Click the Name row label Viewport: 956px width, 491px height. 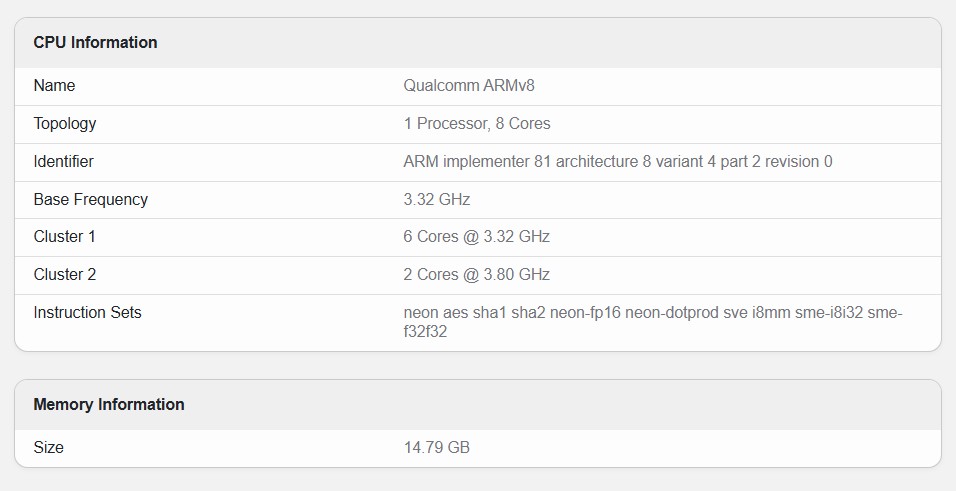tap(54, 86)
